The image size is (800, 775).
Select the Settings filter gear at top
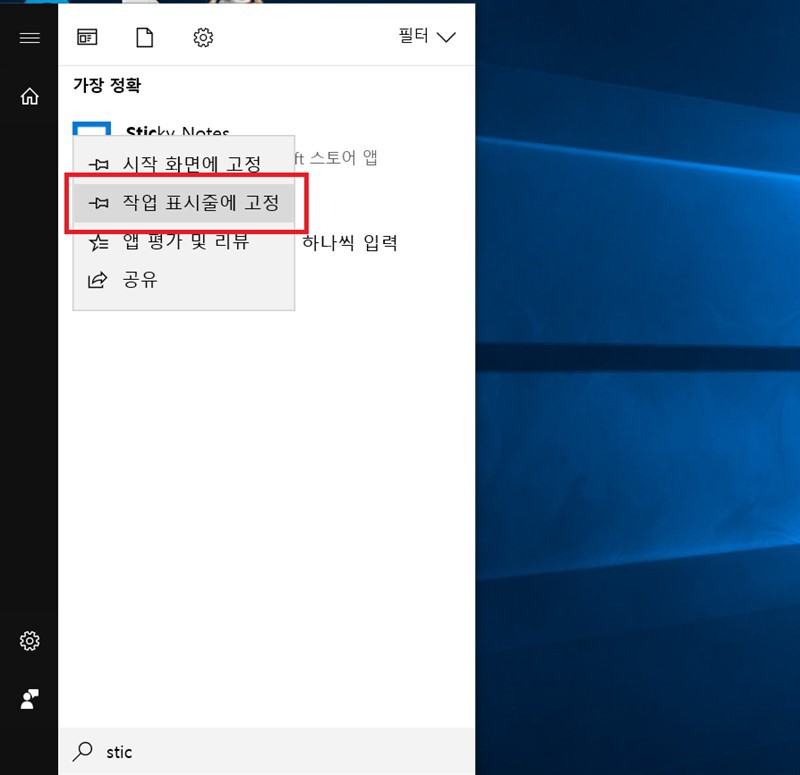tap(203, 38)
